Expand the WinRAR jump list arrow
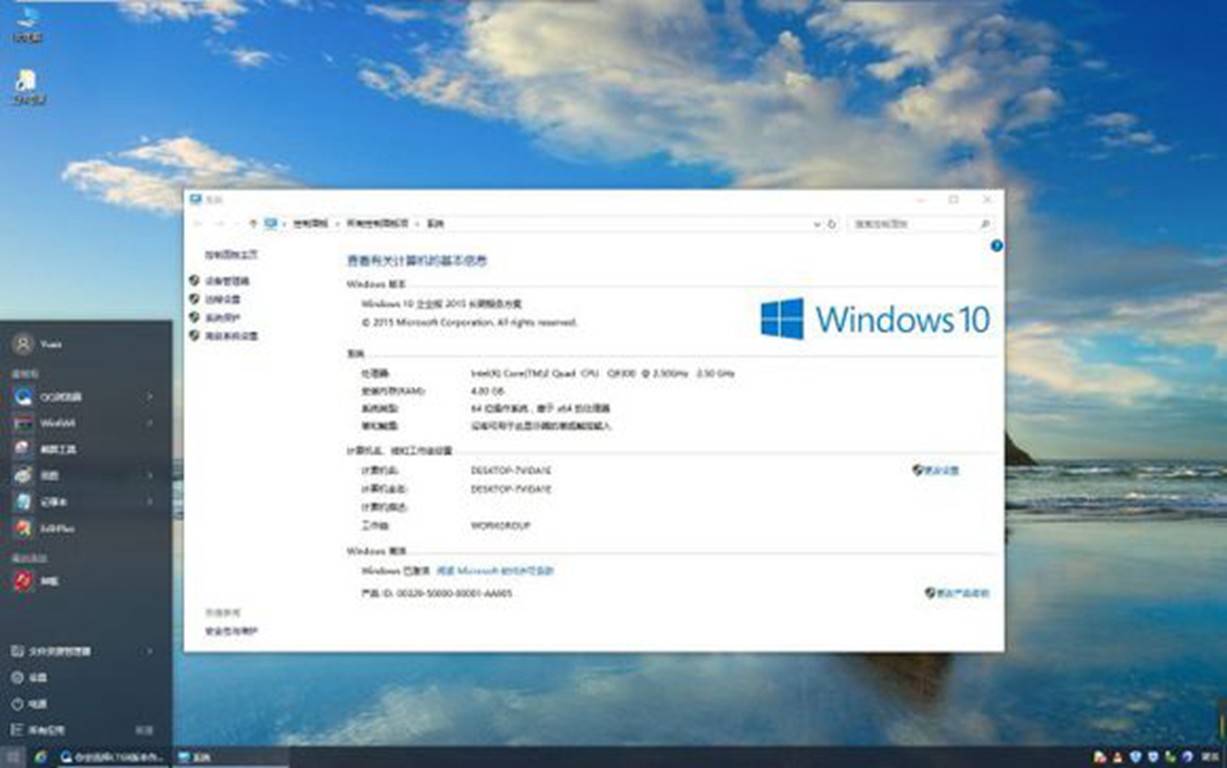Viewport: 1227px width, 768px height. tap(150, 423)
